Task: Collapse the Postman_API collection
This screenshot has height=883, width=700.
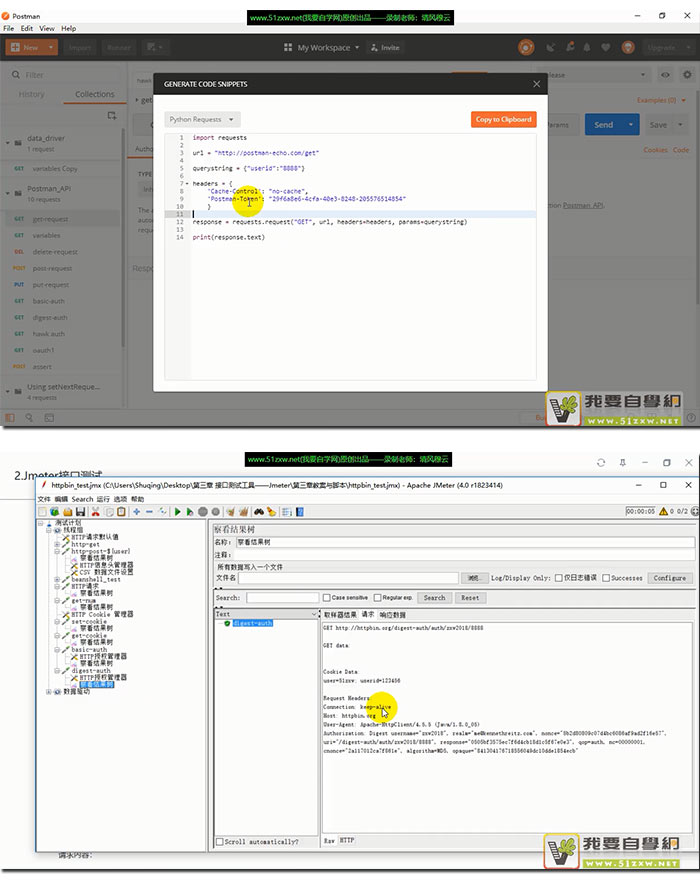Action: pos(8,193)
